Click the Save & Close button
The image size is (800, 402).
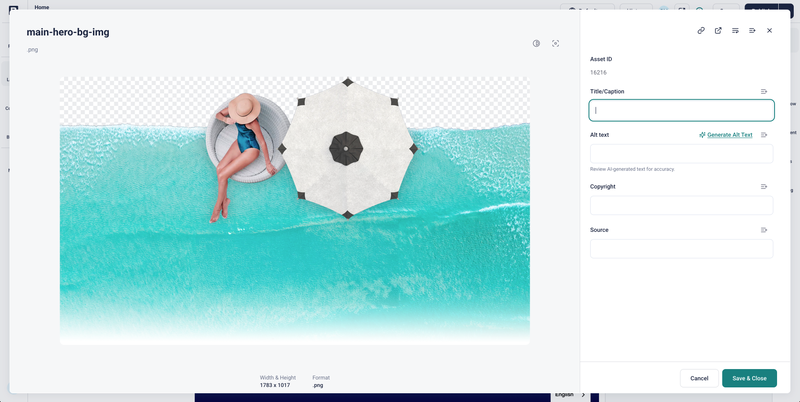[749, 378]
